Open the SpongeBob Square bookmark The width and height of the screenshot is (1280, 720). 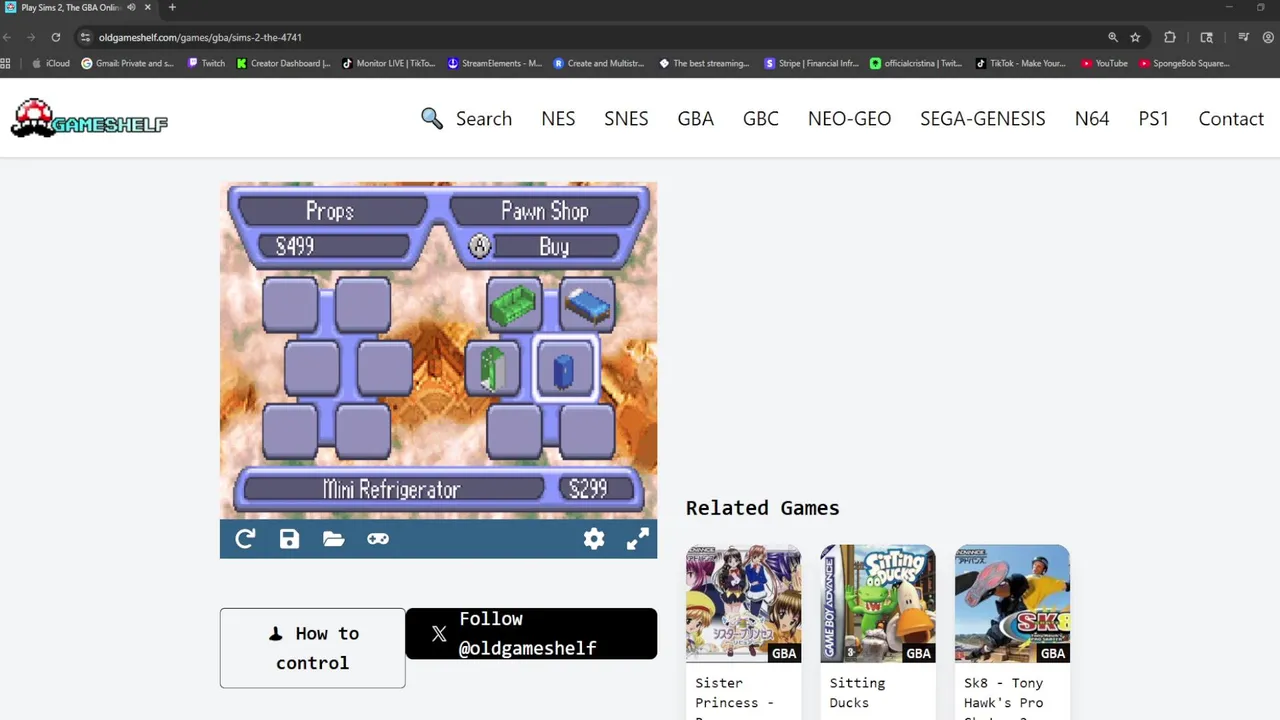click(1184, 63)
